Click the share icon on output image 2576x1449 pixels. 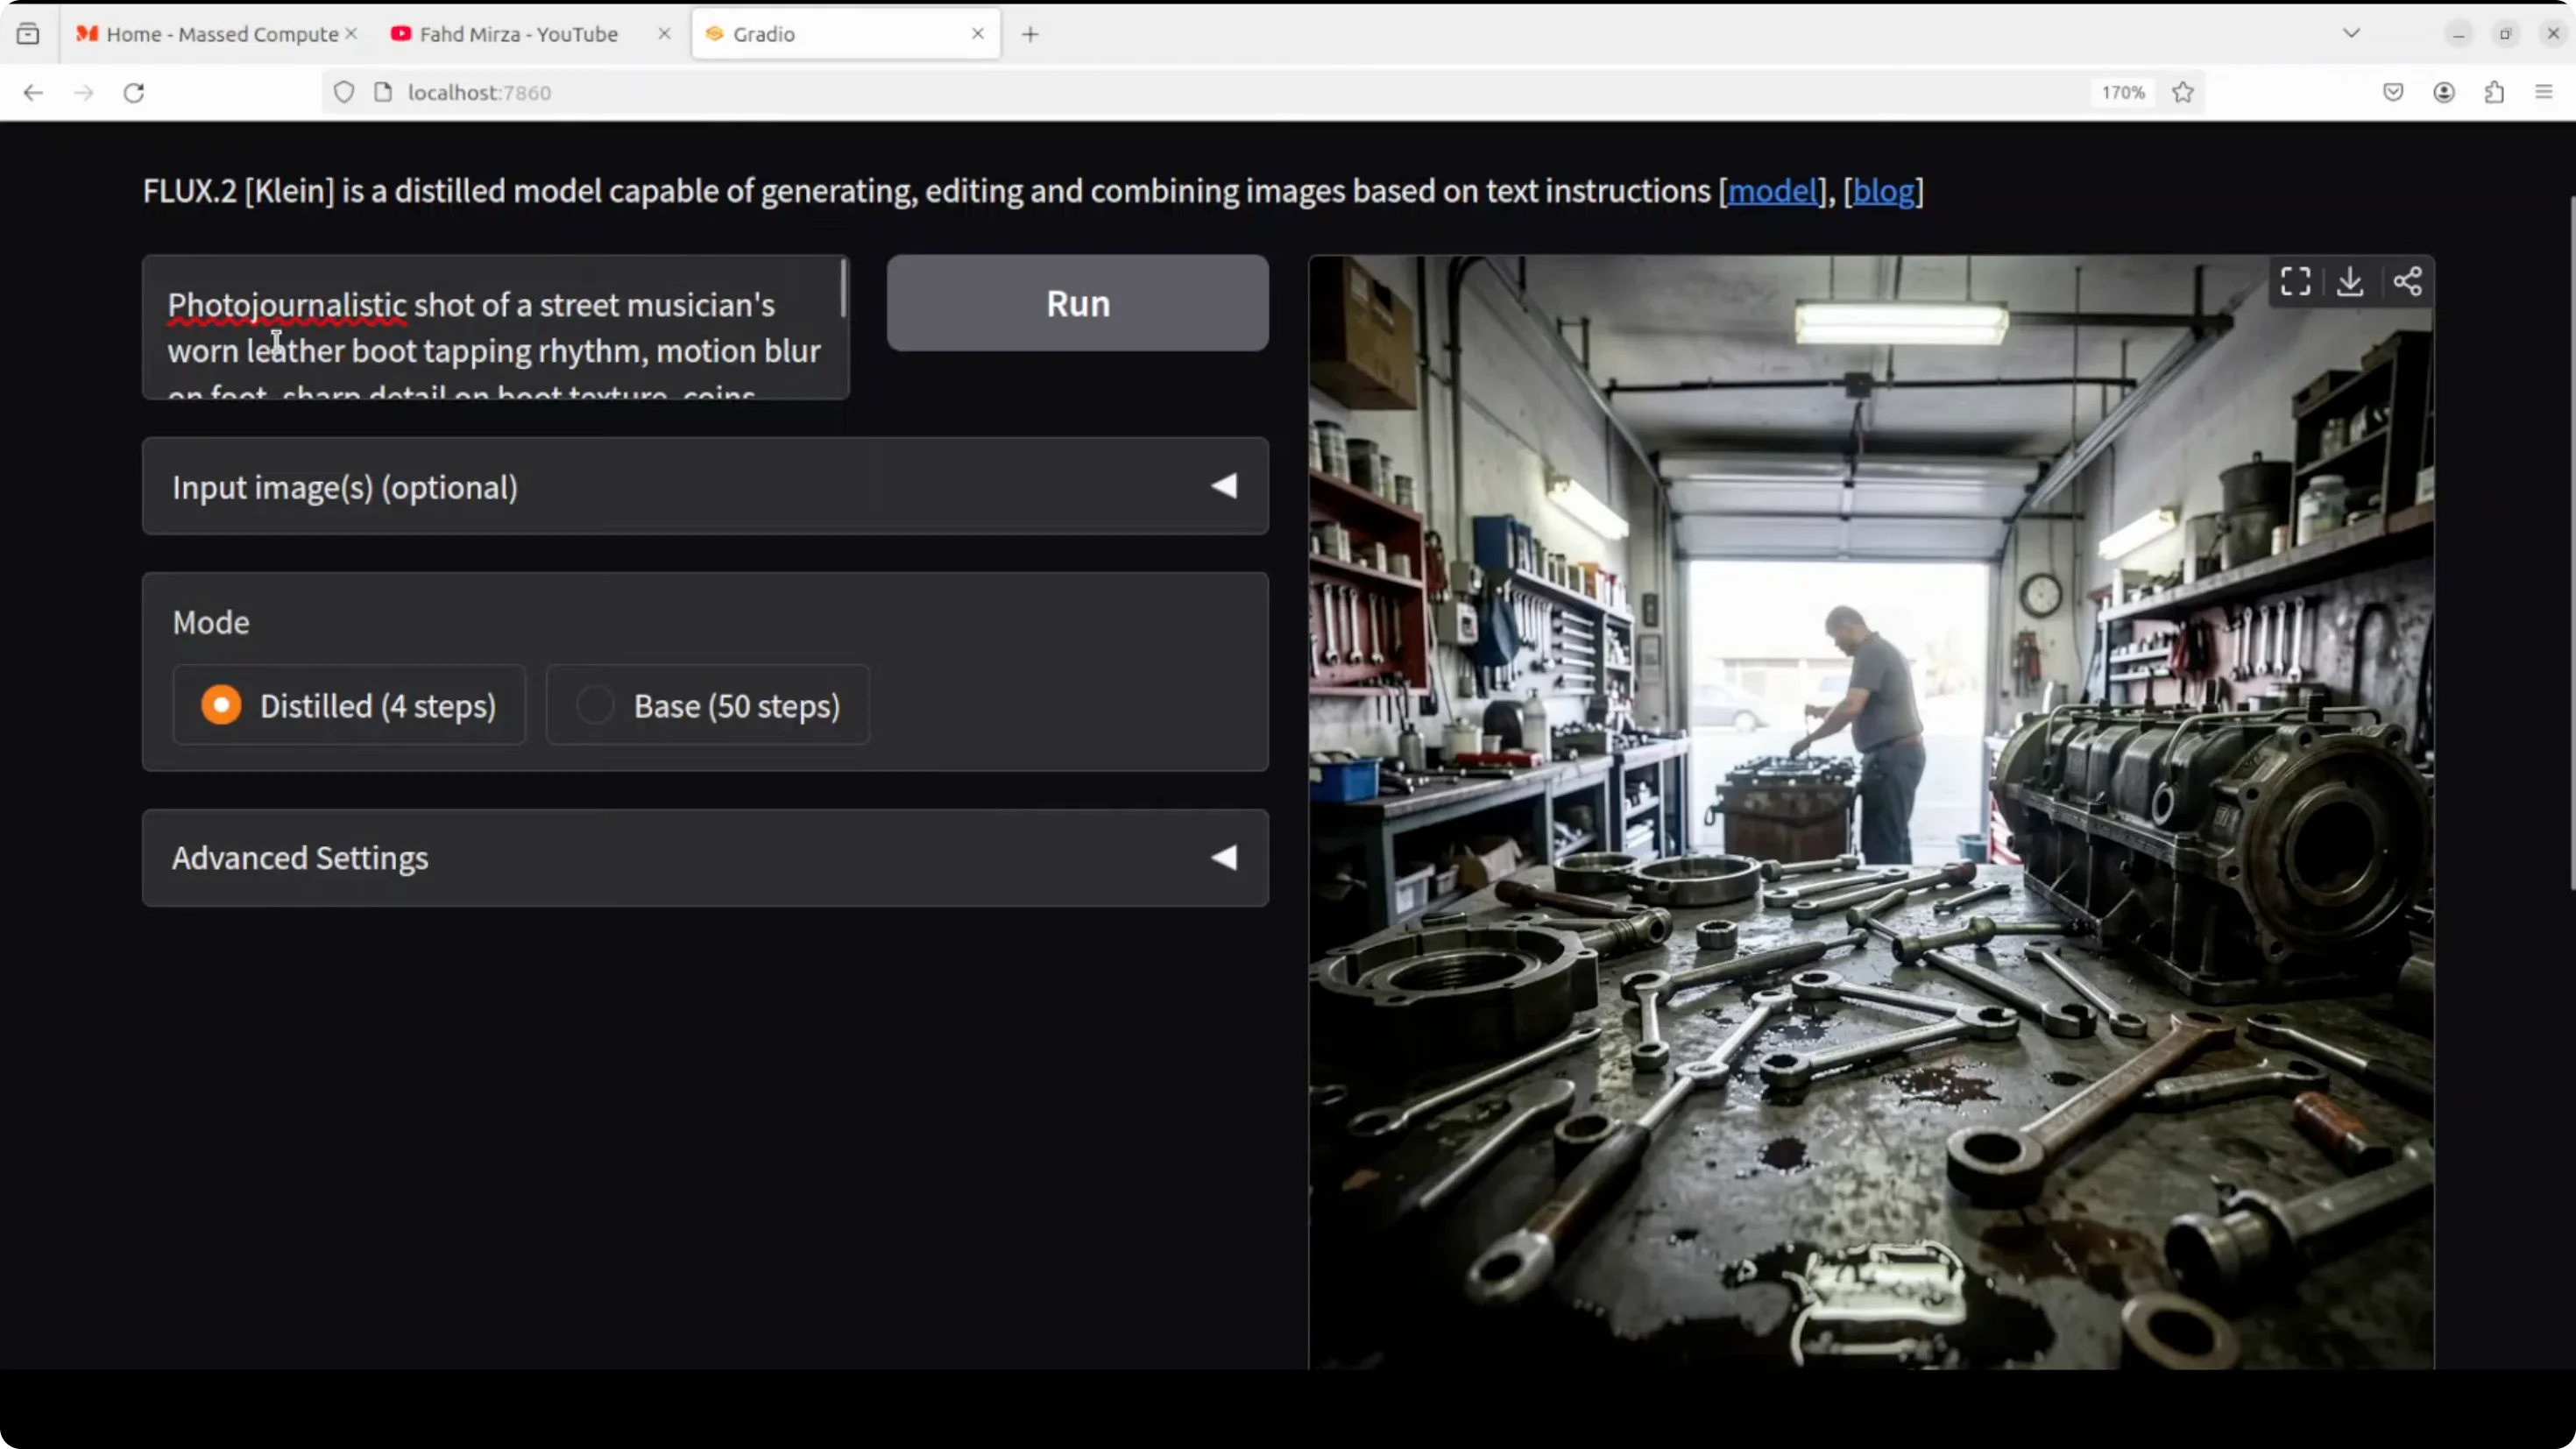[2407, 282]
